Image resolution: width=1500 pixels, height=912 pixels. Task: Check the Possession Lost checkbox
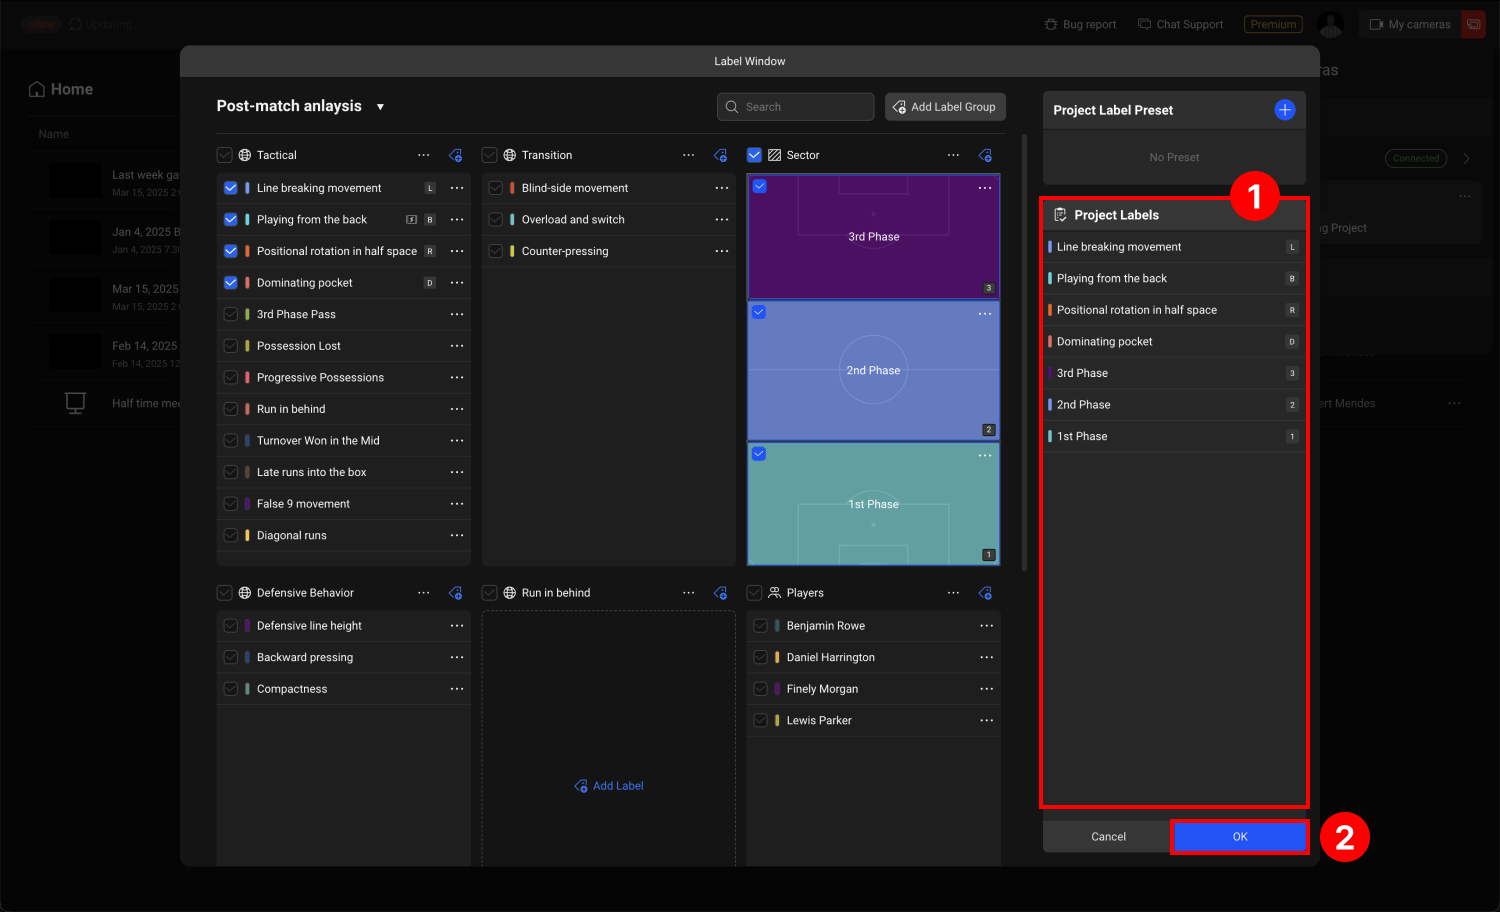(231, 346)
